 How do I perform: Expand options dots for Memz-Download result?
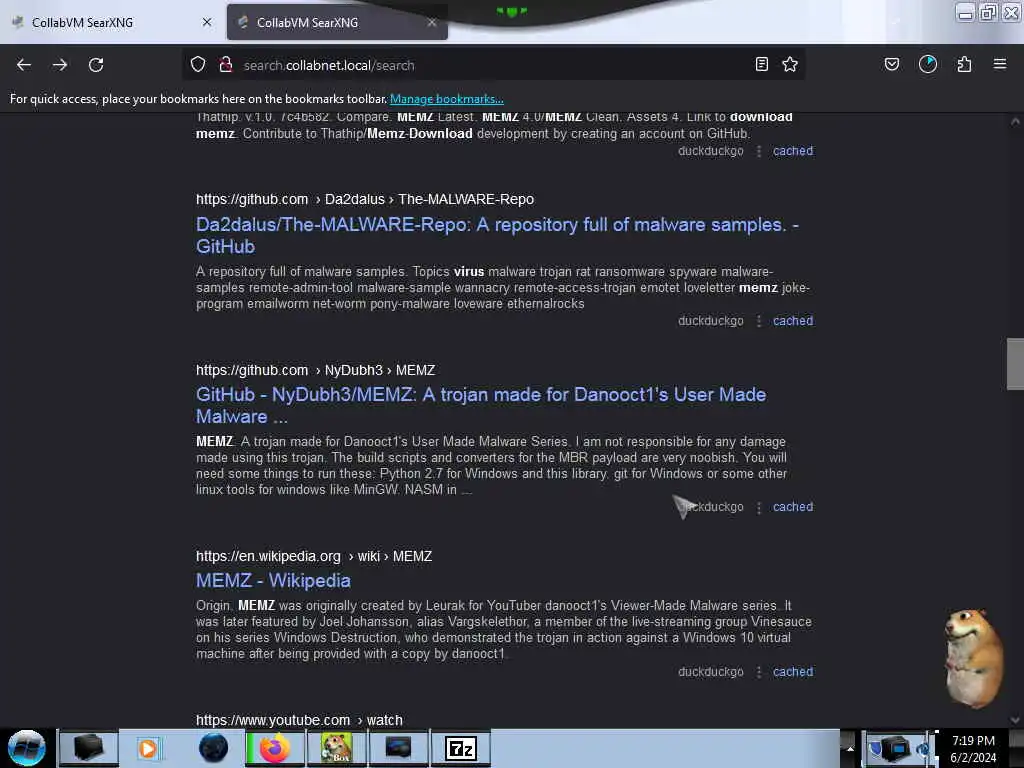pos(759,152)
